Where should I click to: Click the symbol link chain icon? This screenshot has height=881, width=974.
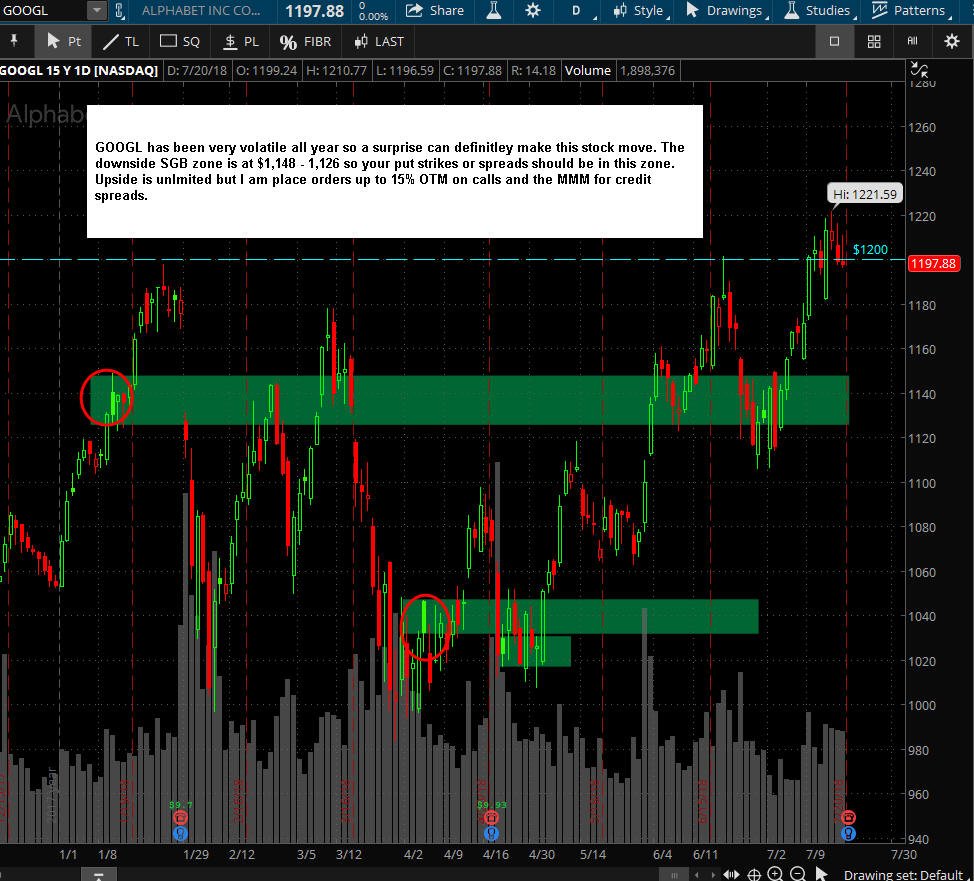point(119,11)
